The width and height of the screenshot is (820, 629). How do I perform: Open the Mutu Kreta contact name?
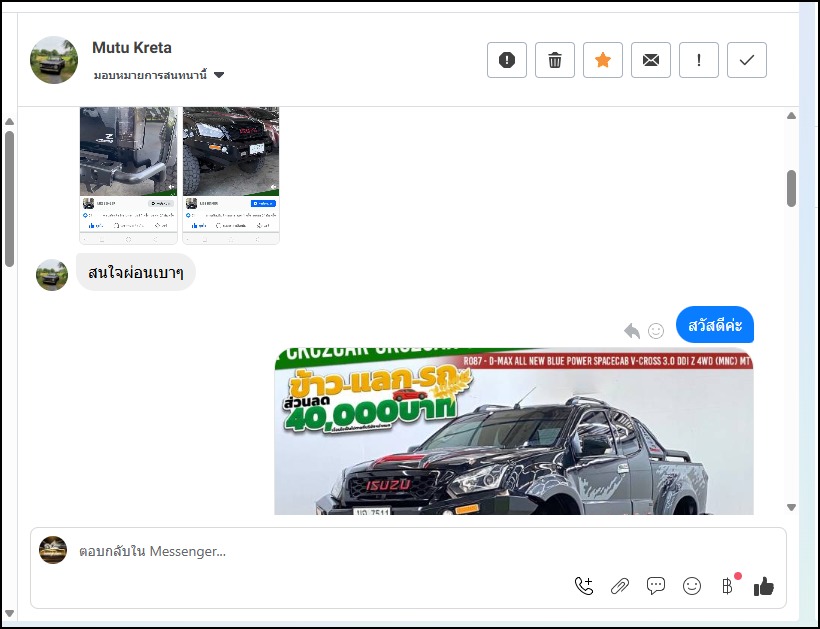(x=132, y=48)
